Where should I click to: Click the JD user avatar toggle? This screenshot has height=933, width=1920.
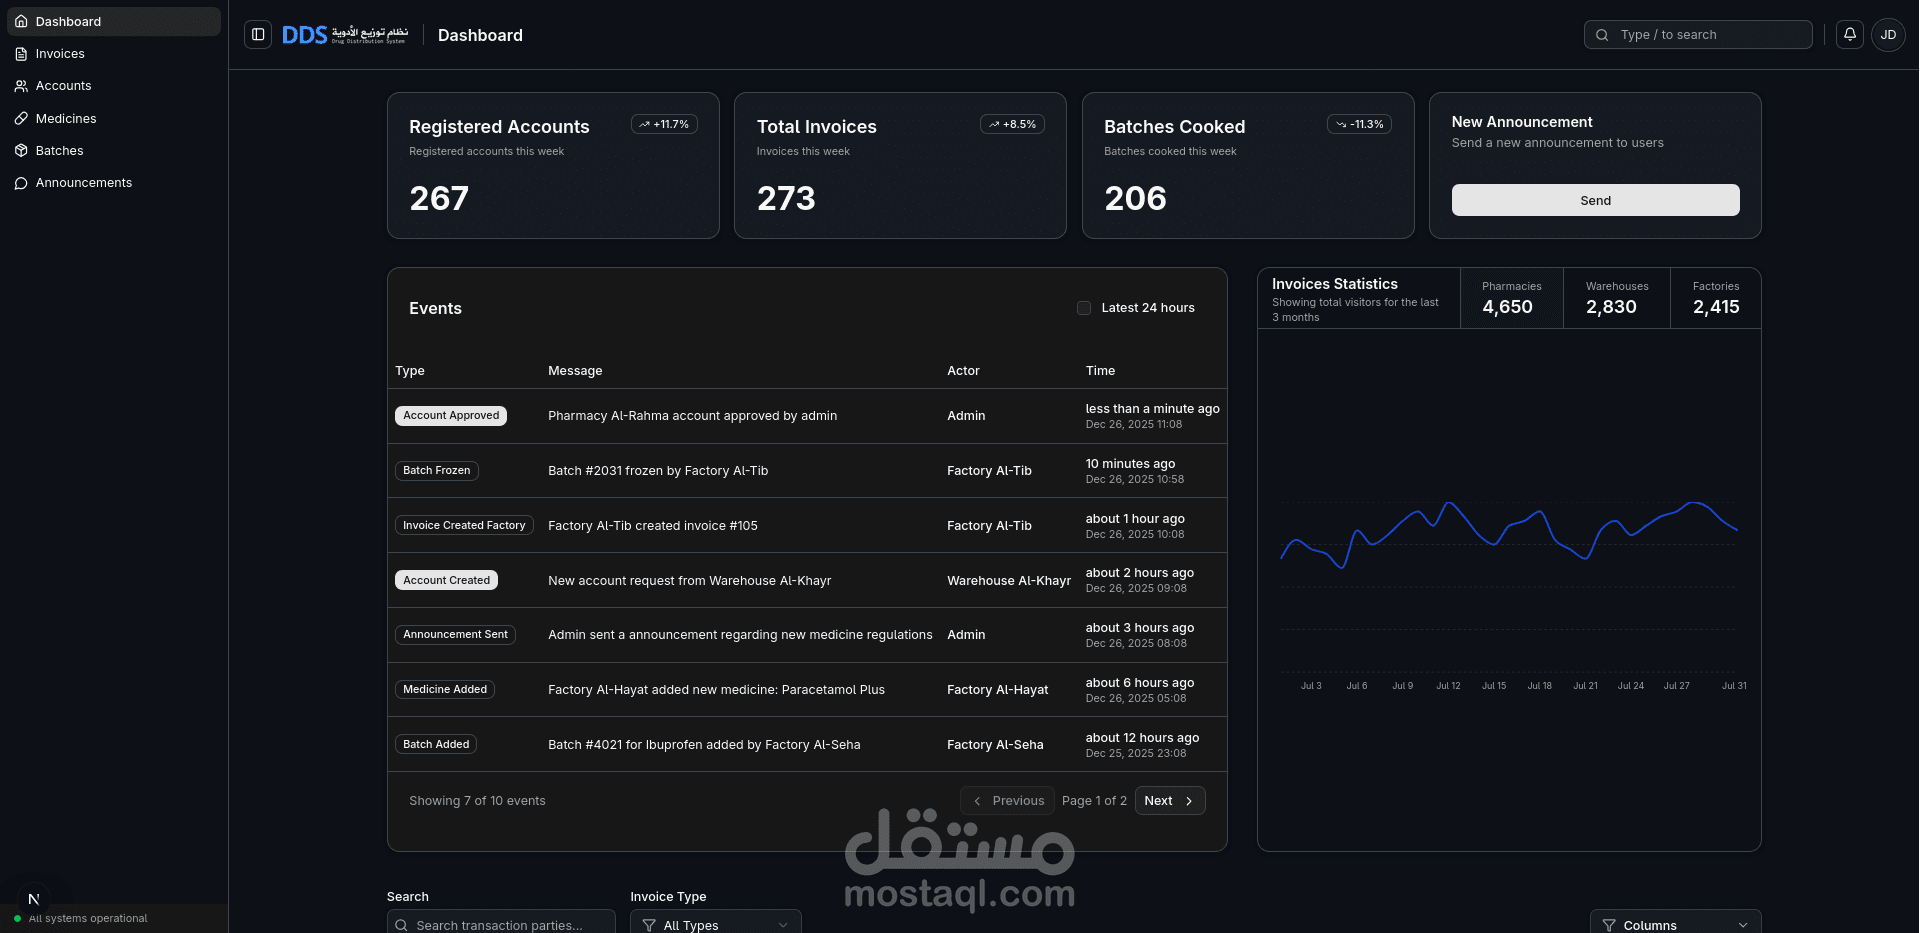tap(1889, 34)
